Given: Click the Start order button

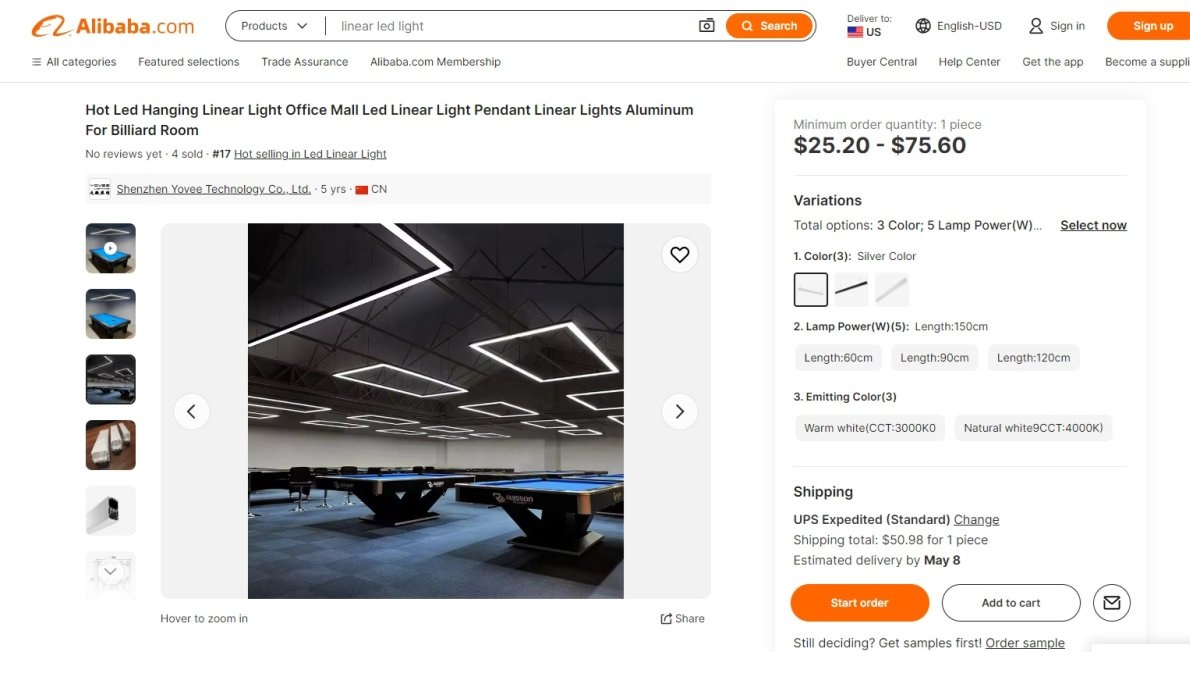Looking at the screenshot, I should pos(859,602).
